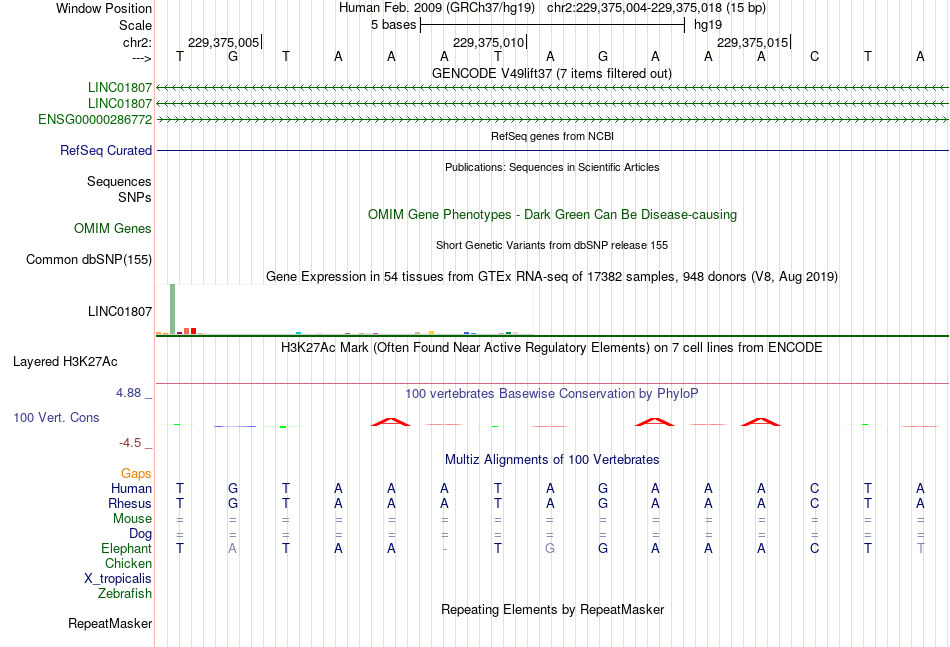This screenshot has height=647, width=950.
Task: Click the chr2: ruler label
Action: 138,42
